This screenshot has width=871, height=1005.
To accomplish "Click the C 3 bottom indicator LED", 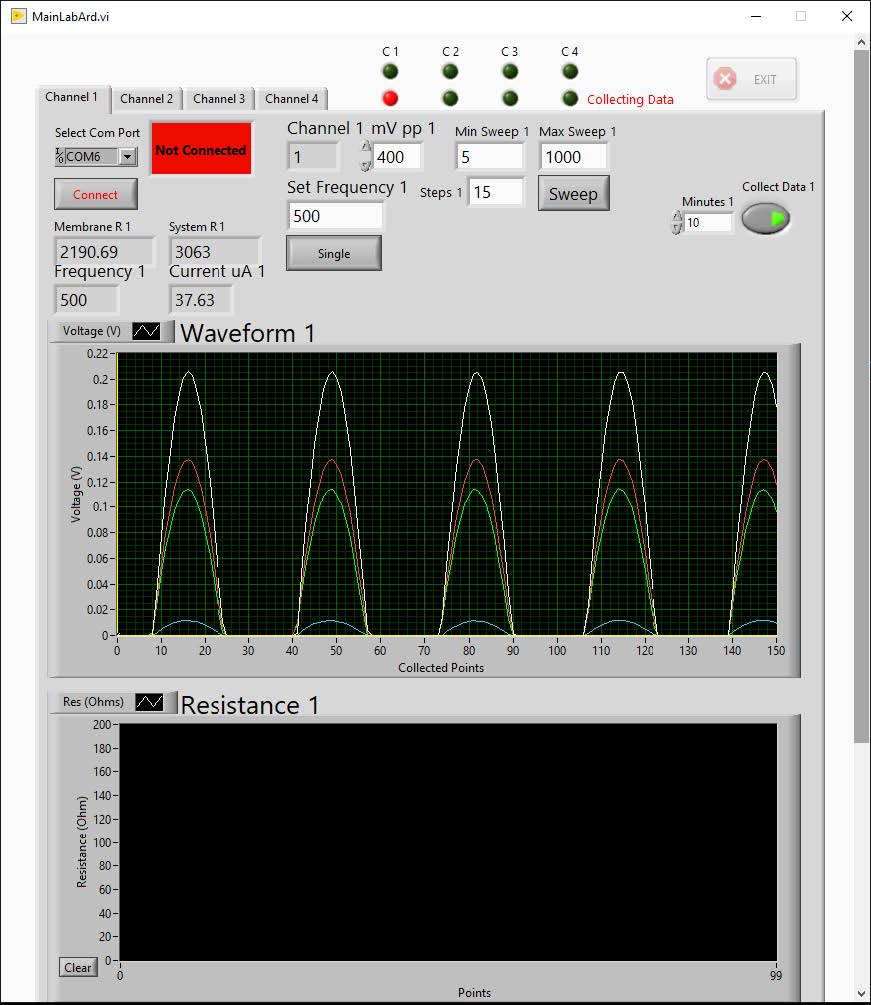I will click(510, 98).
